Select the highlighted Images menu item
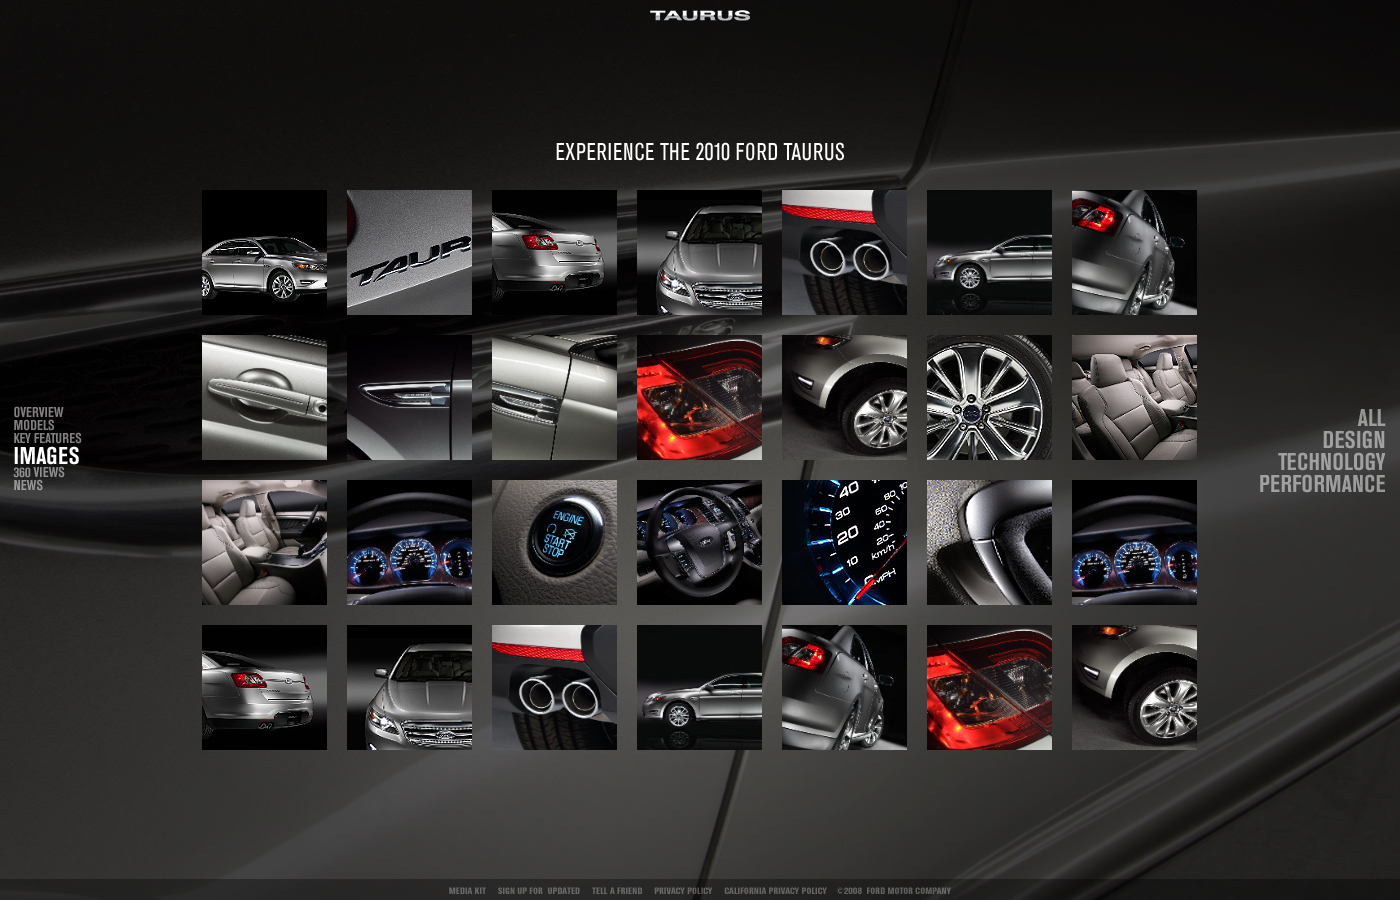Image resolution: width=1400 pixels, height=900 pixels. (x=46, y=455)
